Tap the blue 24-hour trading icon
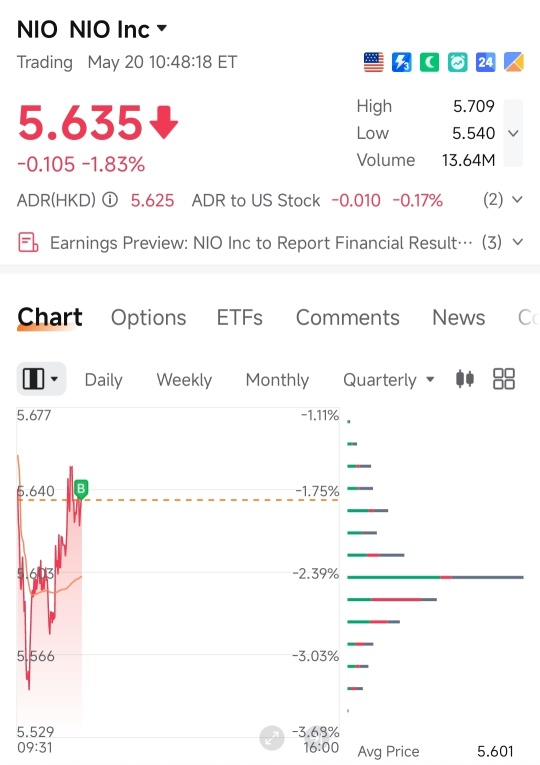The height and width of the screenshot is (765, 540). pyautogui.click(x=485, y=62)
